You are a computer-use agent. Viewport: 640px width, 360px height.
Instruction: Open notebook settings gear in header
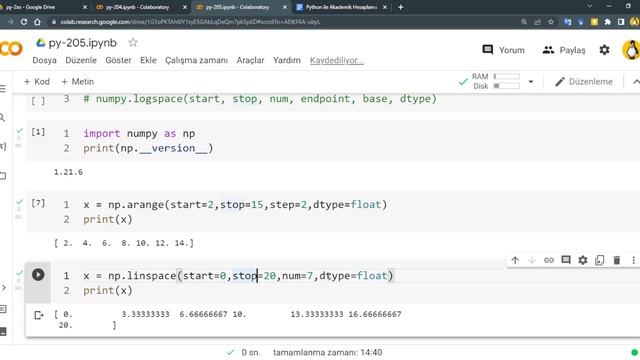pos(604,50)
